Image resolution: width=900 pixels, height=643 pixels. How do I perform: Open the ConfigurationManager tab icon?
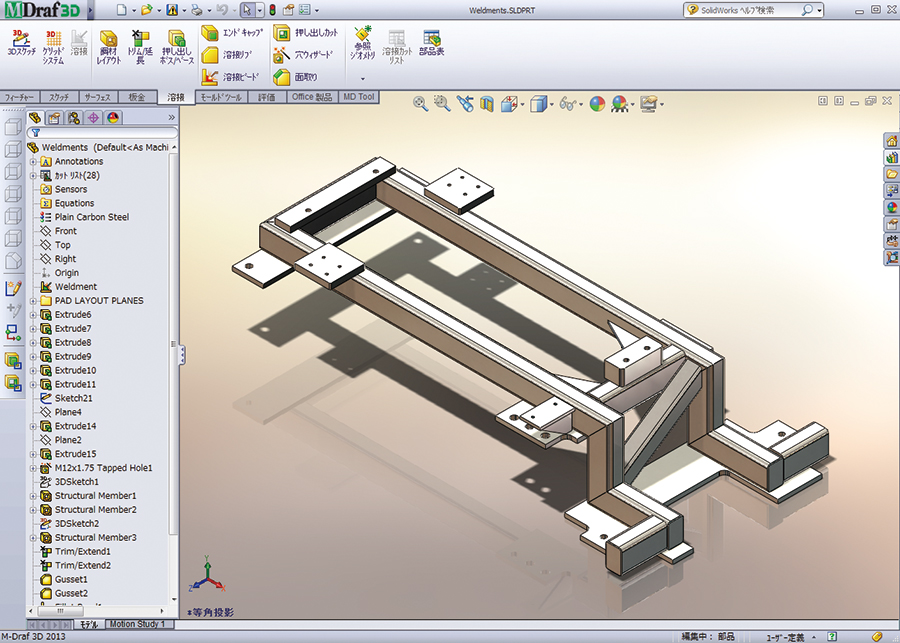pos(73,118)
